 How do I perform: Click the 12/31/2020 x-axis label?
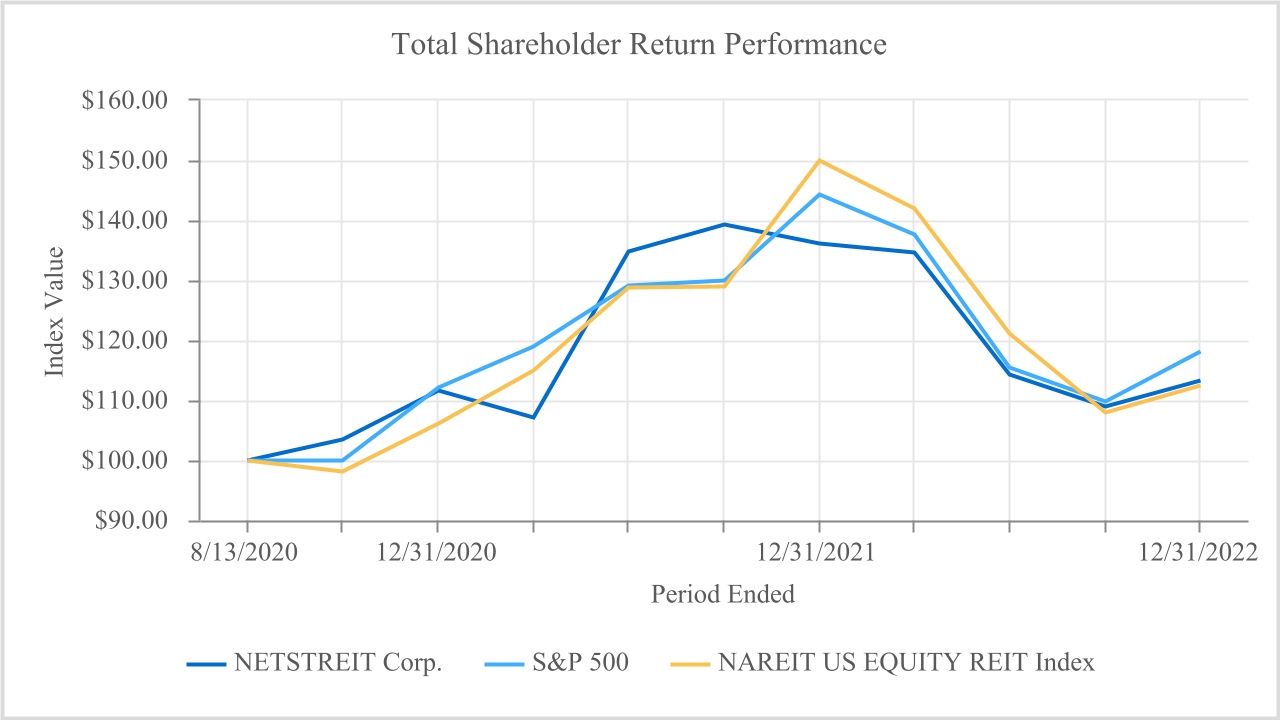tap(437, 552)
